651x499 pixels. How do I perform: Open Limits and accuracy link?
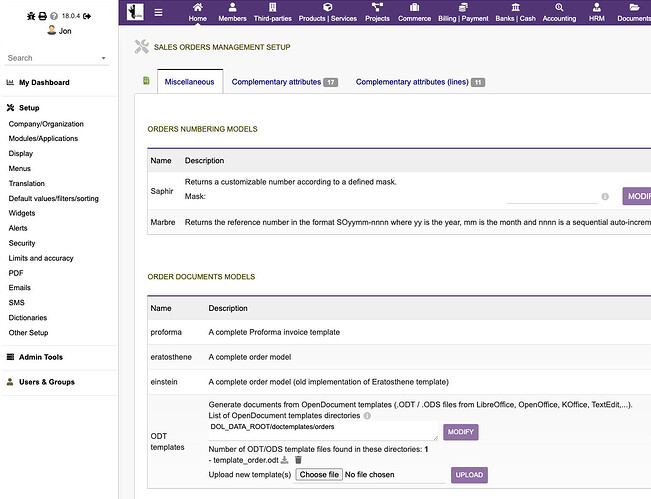pos(41,258)
